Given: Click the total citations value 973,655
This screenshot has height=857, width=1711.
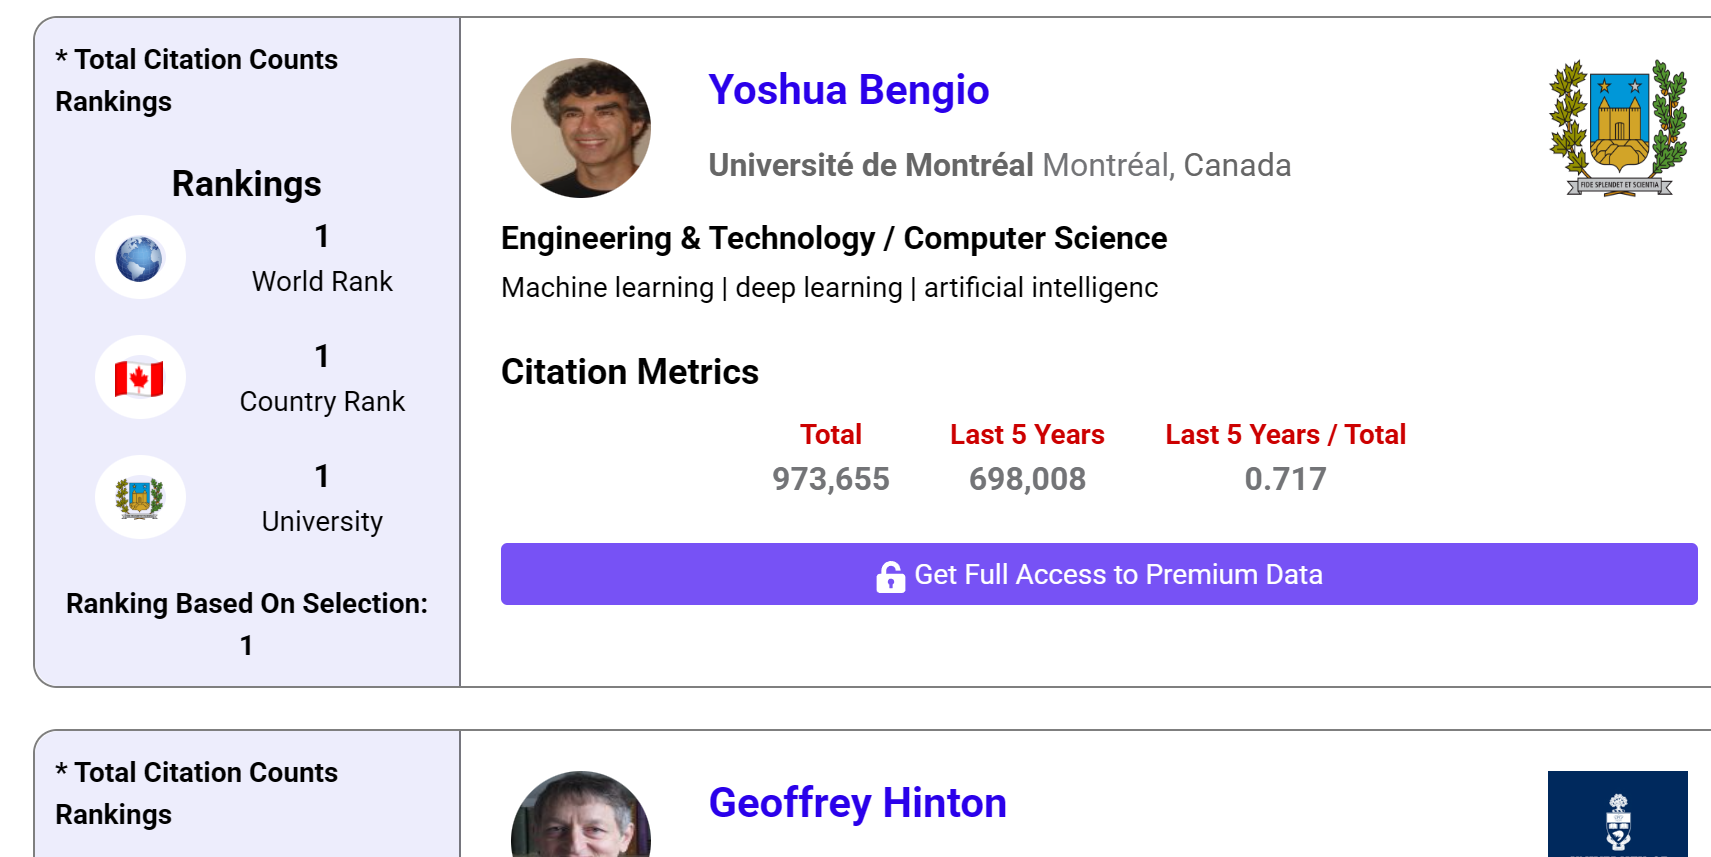Looking at the screenshot, I should coord(830,479).
